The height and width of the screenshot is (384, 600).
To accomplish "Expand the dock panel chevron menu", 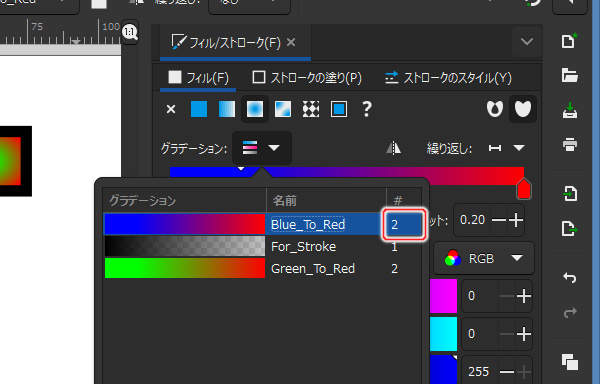I will coord(527,41).
